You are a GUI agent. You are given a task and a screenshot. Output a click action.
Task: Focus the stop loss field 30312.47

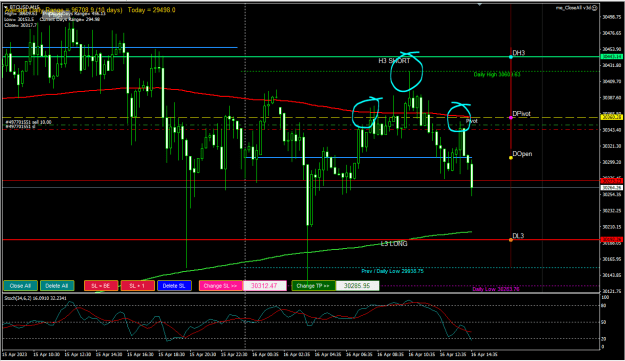[265, 286]
